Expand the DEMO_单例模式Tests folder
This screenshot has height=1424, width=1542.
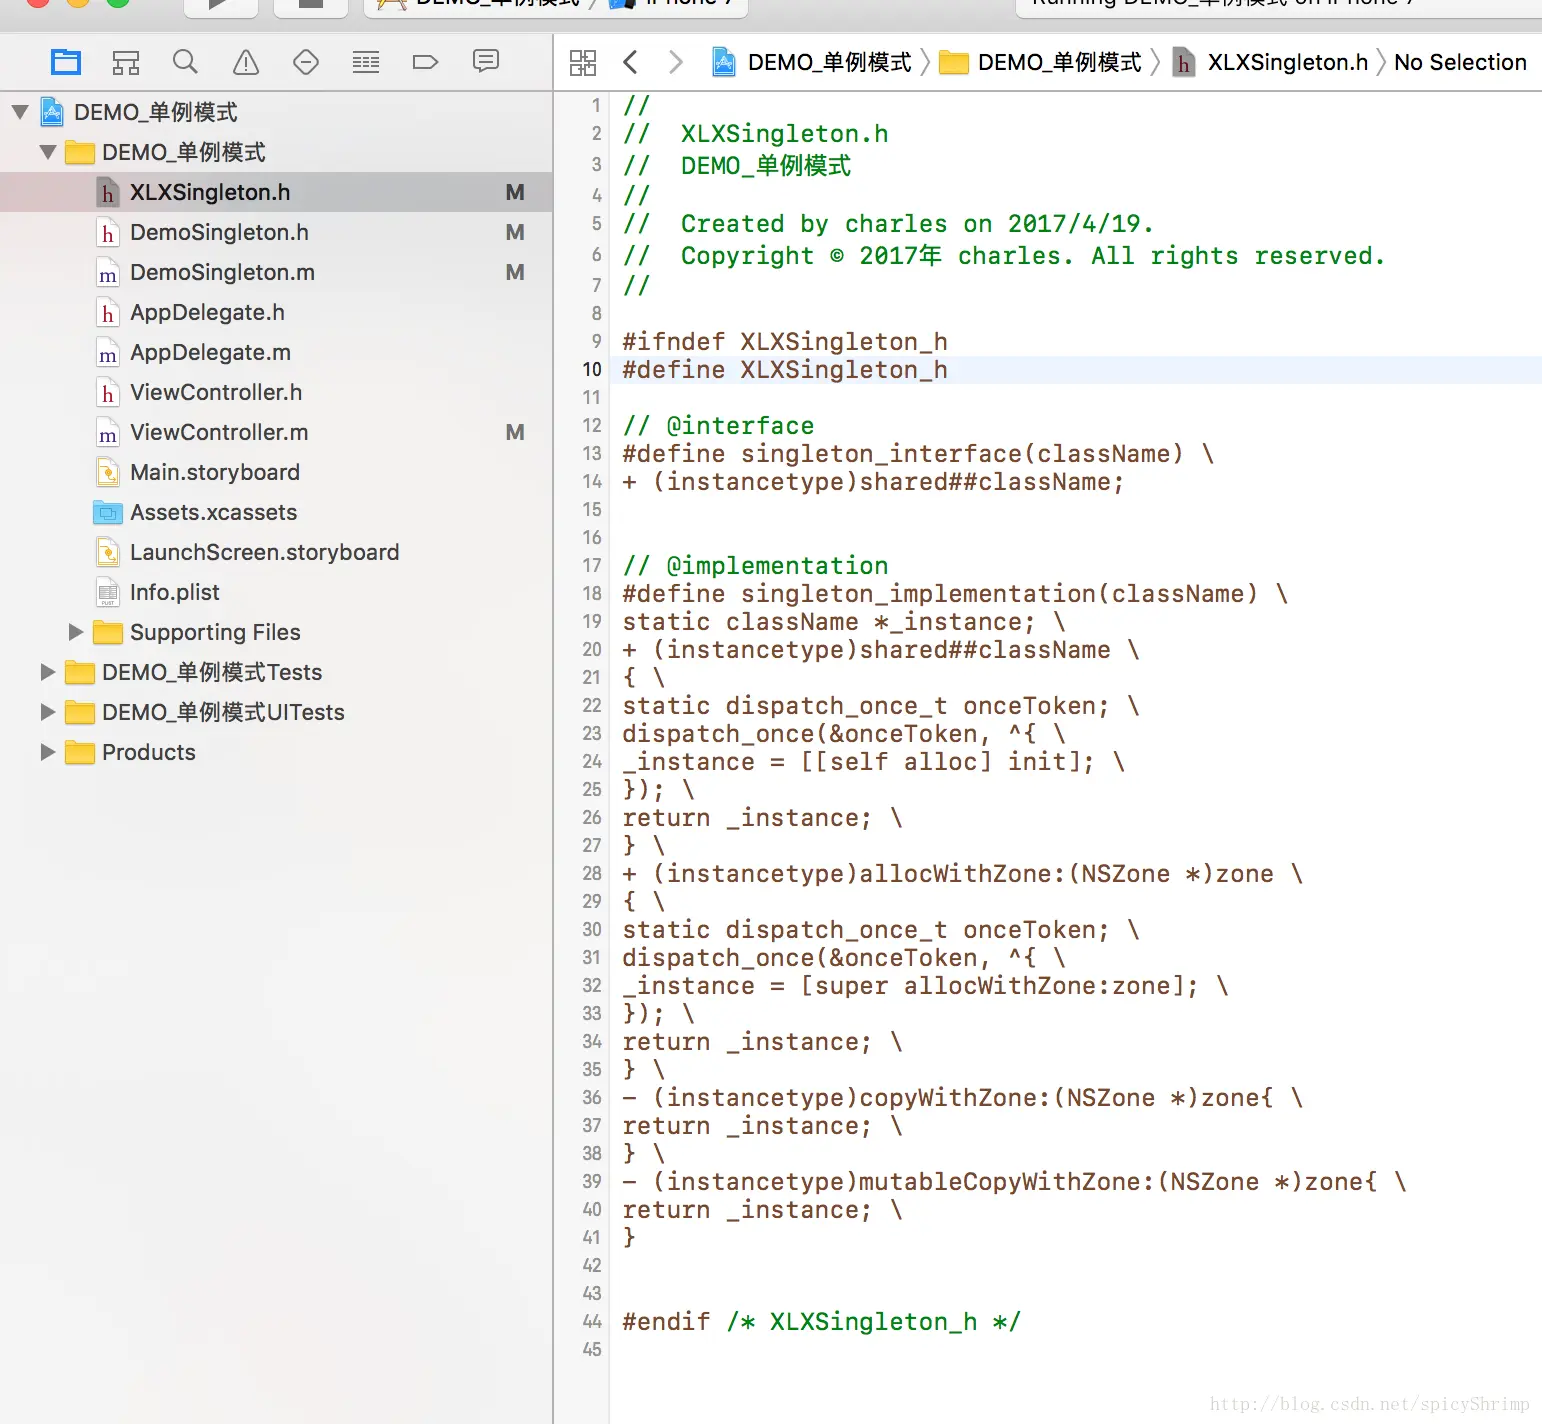[x=48, y=672]
